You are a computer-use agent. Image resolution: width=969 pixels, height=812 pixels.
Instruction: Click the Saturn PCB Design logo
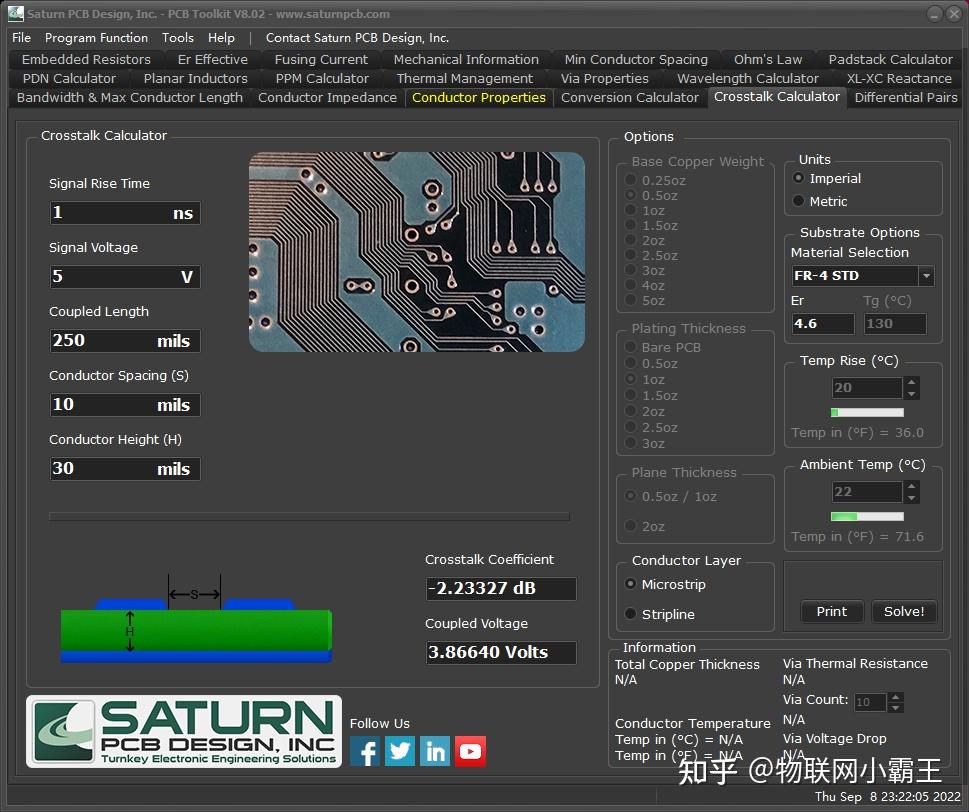pyautogui.click(x=183, y=730)
